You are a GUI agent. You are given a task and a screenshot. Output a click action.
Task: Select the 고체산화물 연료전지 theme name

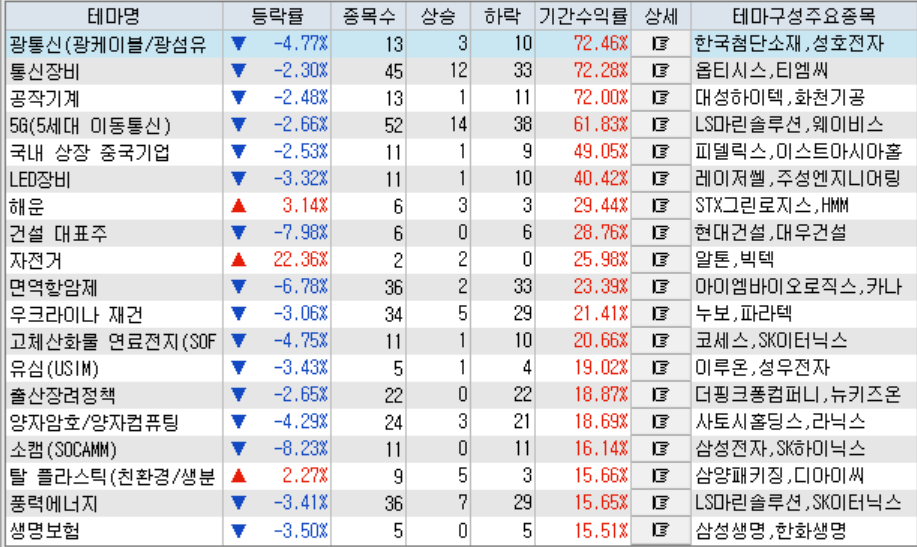[113, 342]
